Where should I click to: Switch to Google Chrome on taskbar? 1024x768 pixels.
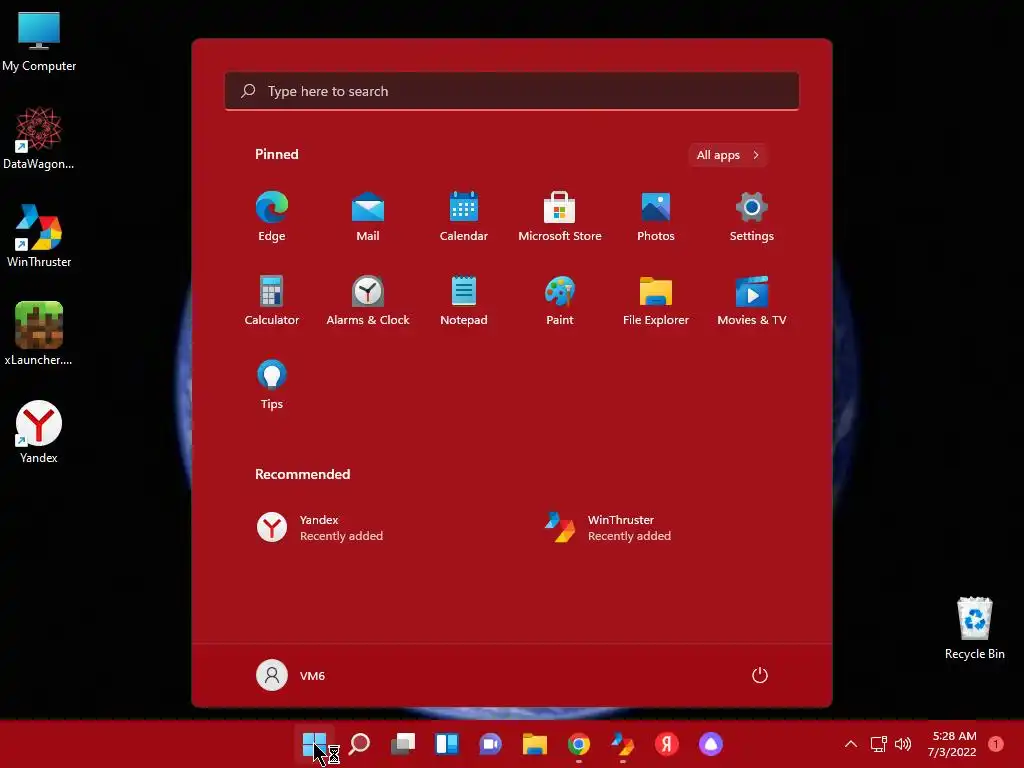pos(579,744)
